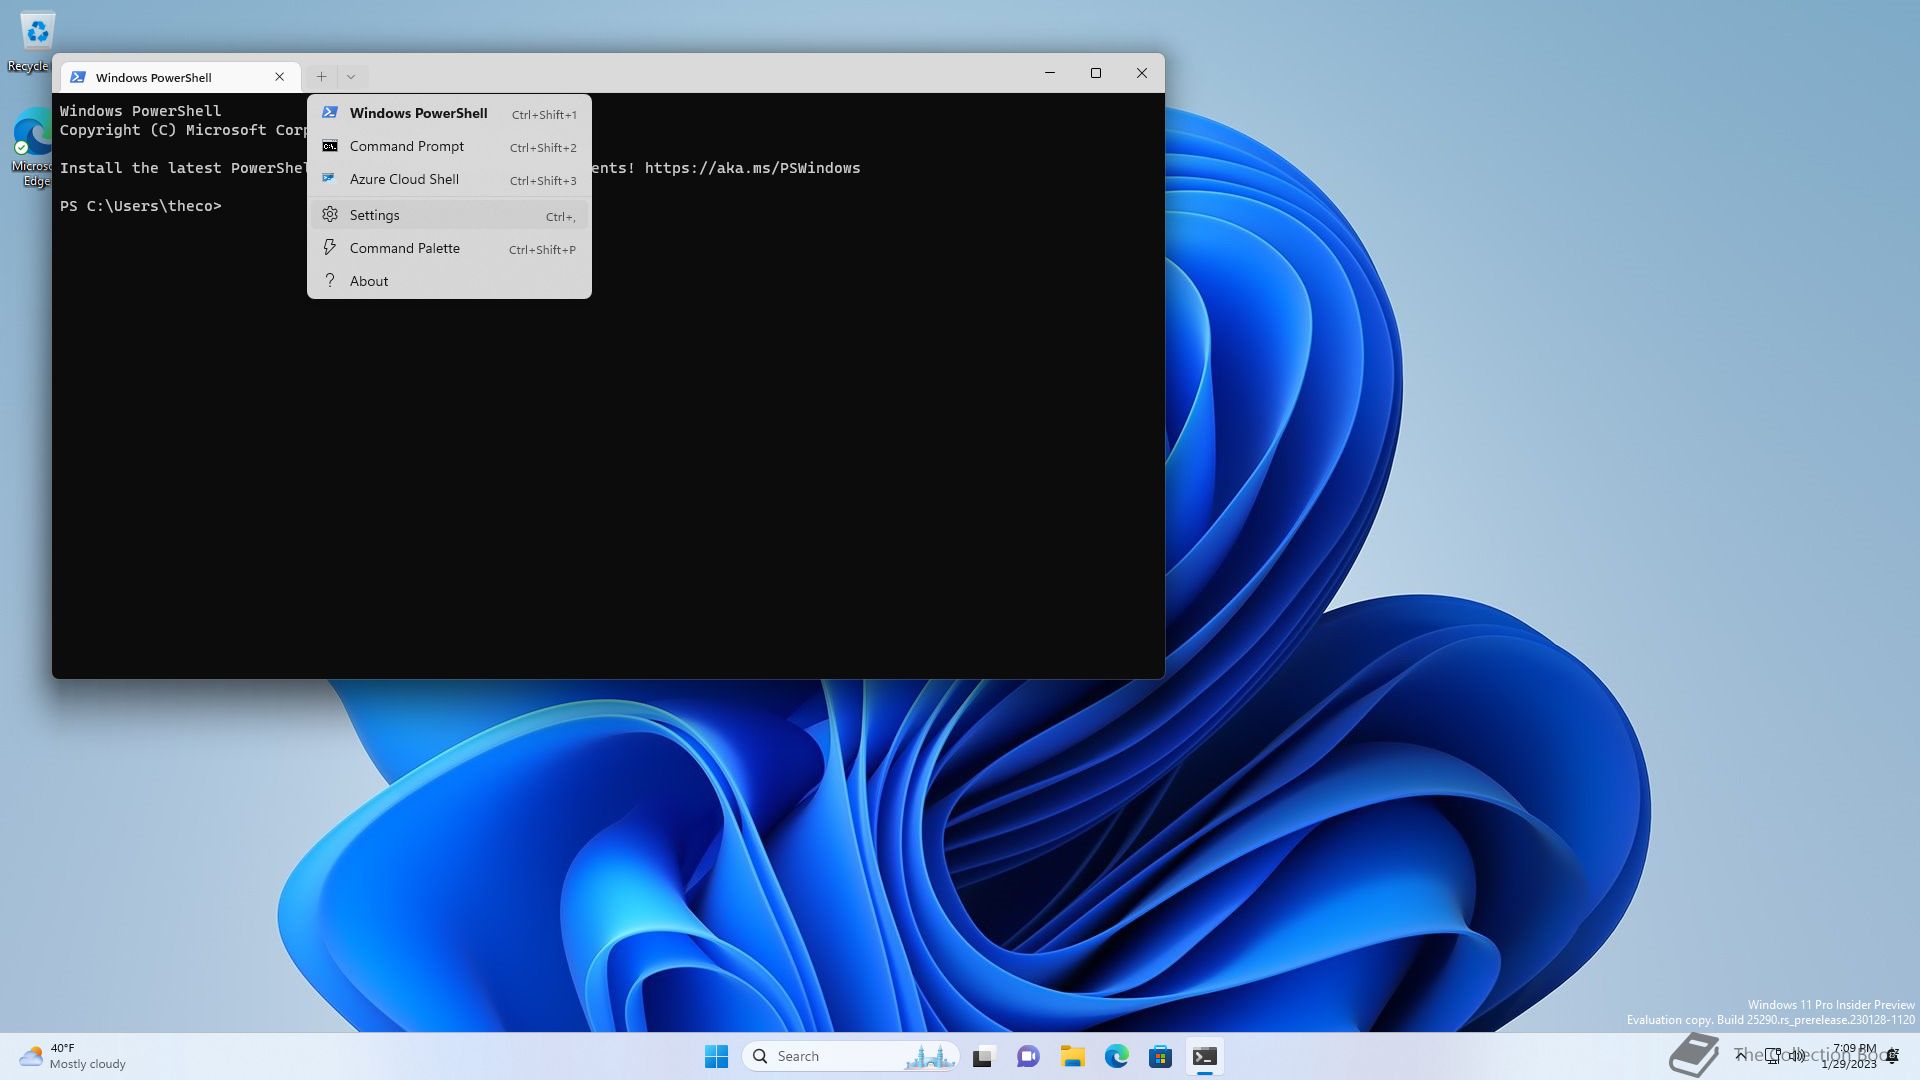Click the Command Palette lightning icon
The image size is (1920, 1080).
(x=330, y=247)
